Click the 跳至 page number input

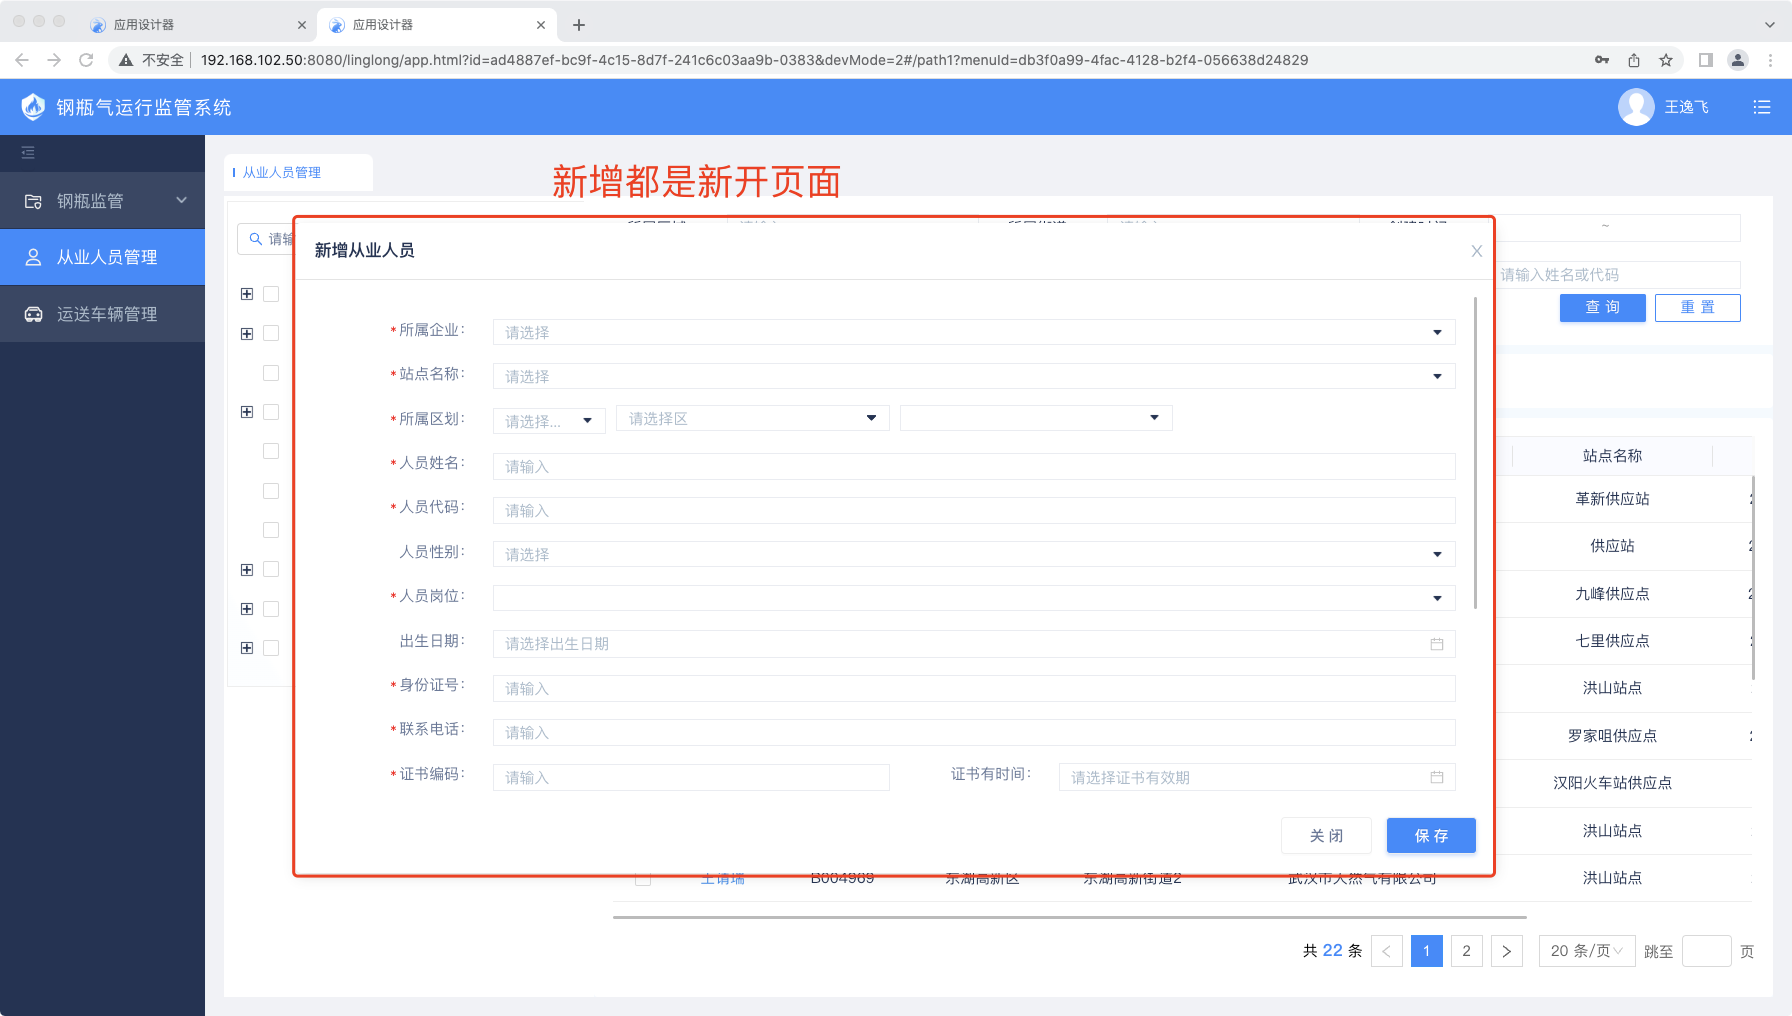tap(1707, 951)
